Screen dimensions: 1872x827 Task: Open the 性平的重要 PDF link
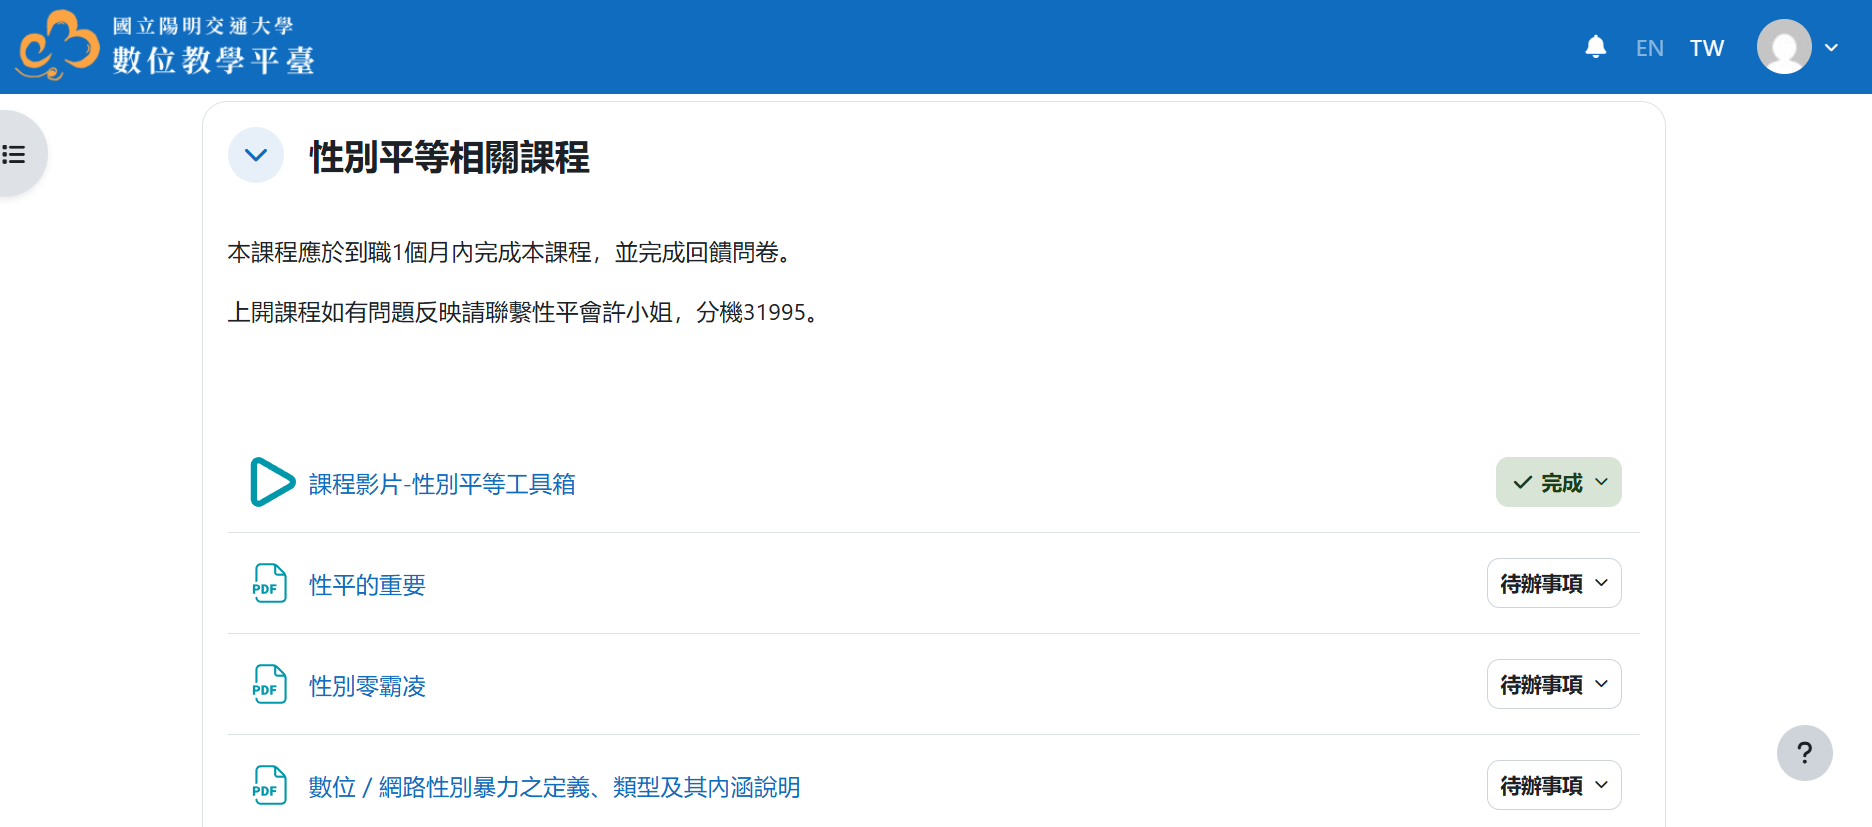click(367, 585)
